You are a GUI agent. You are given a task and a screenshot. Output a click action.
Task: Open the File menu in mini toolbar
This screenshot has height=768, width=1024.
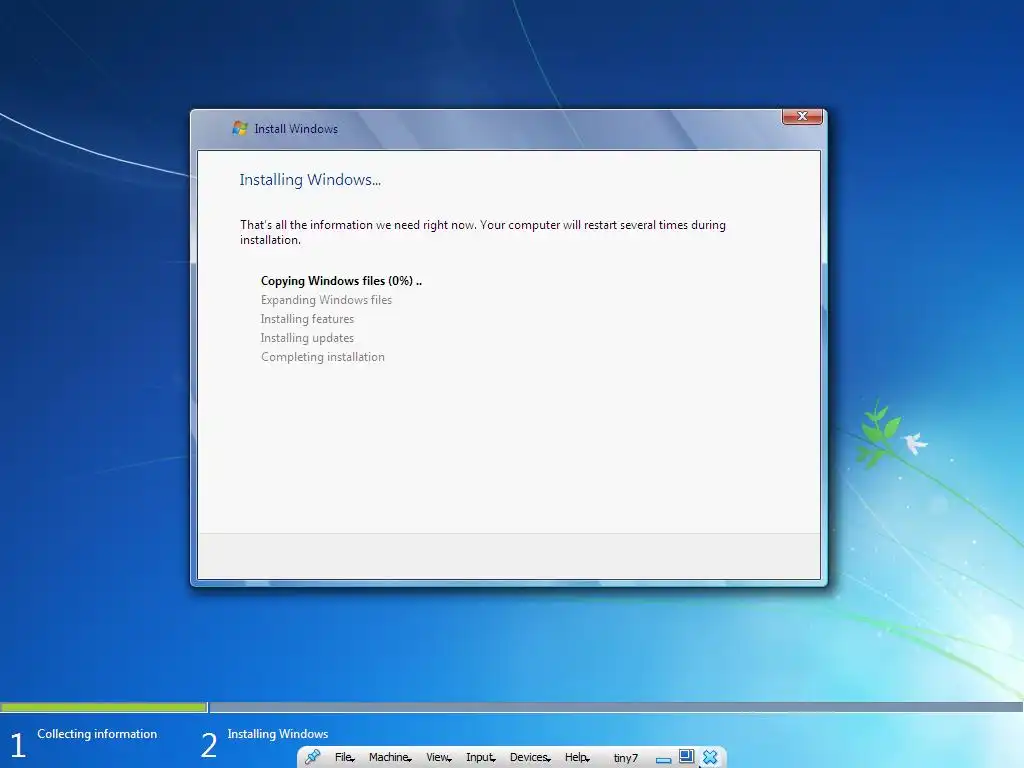point(344,757)
